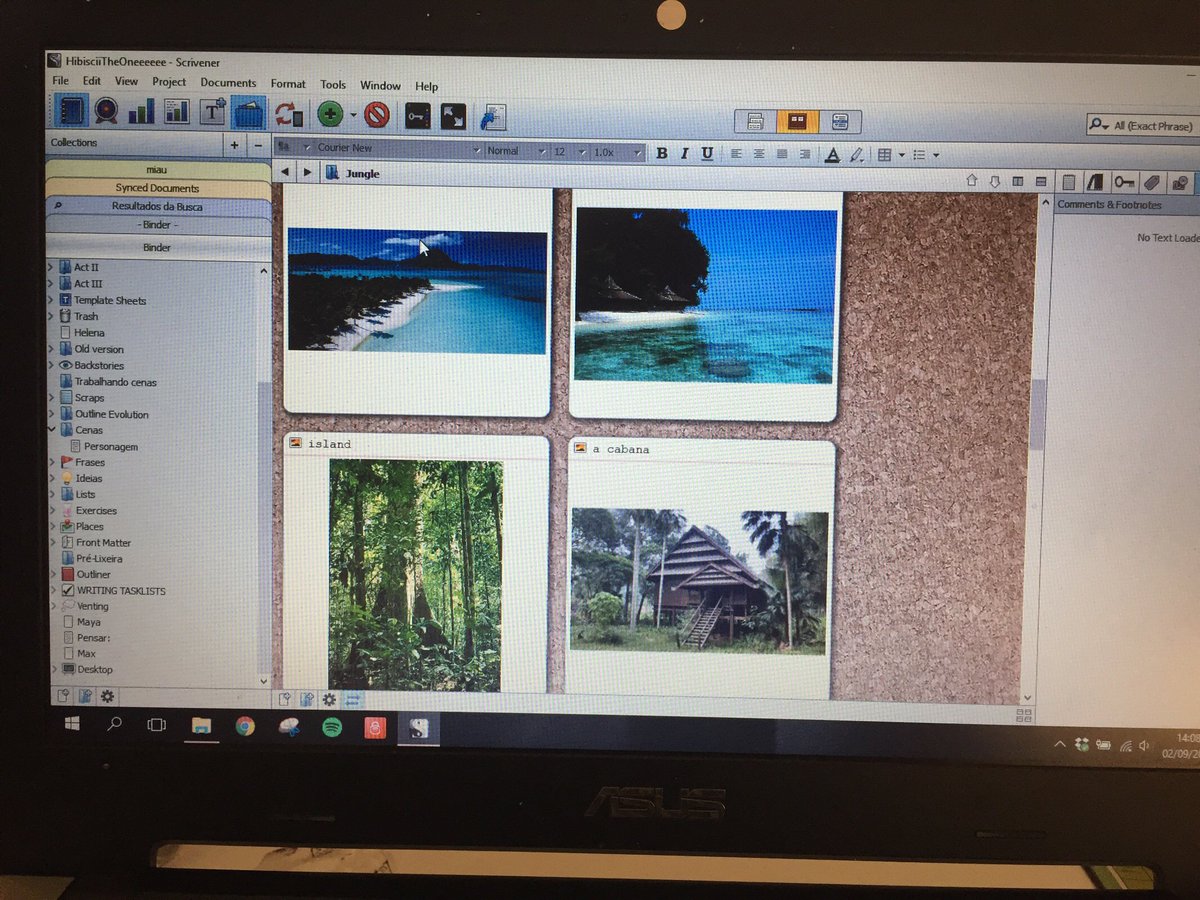Open Text Statistics from the framed chart icon

click(177, 112)
